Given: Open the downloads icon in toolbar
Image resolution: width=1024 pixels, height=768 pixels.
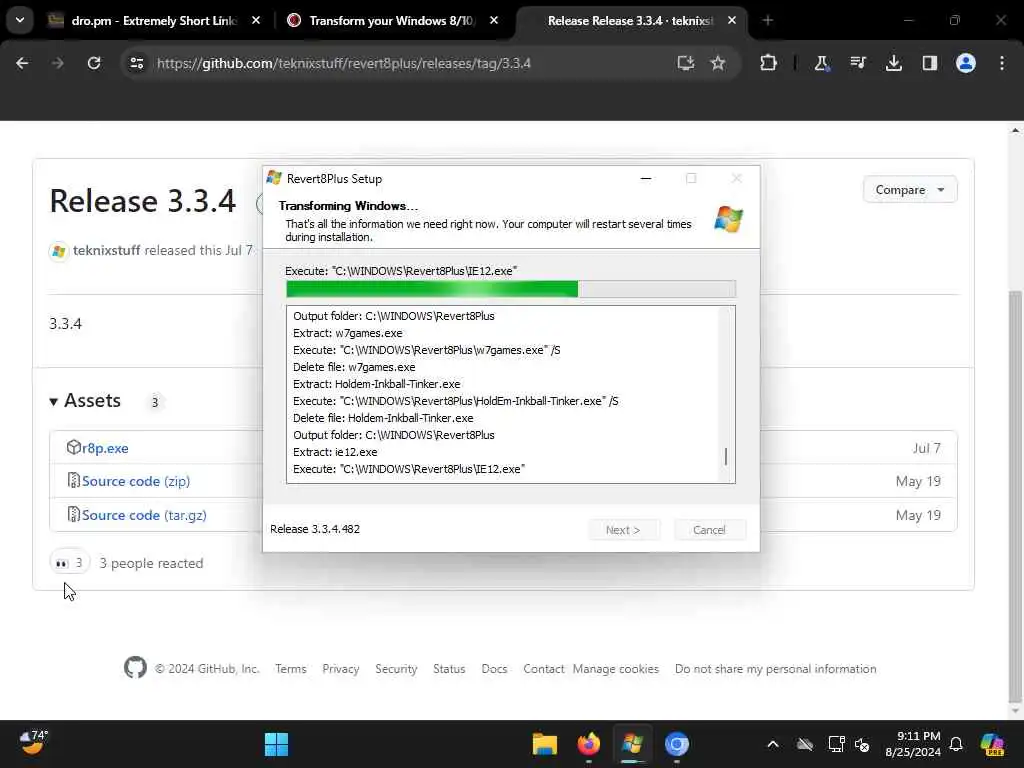Looking at the screenshot, I should pyautogui.click(x=893, y=63).
